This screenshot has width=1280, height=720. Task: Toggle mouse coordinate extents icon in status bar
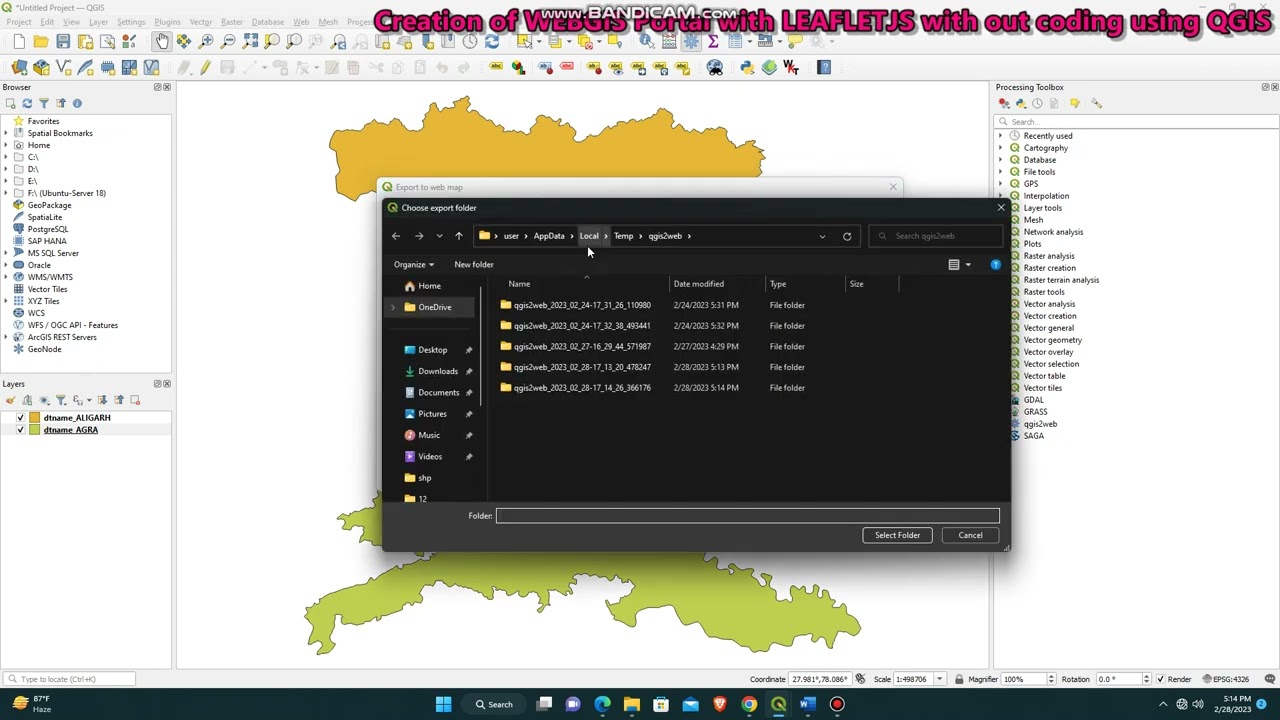pos(860,679)
